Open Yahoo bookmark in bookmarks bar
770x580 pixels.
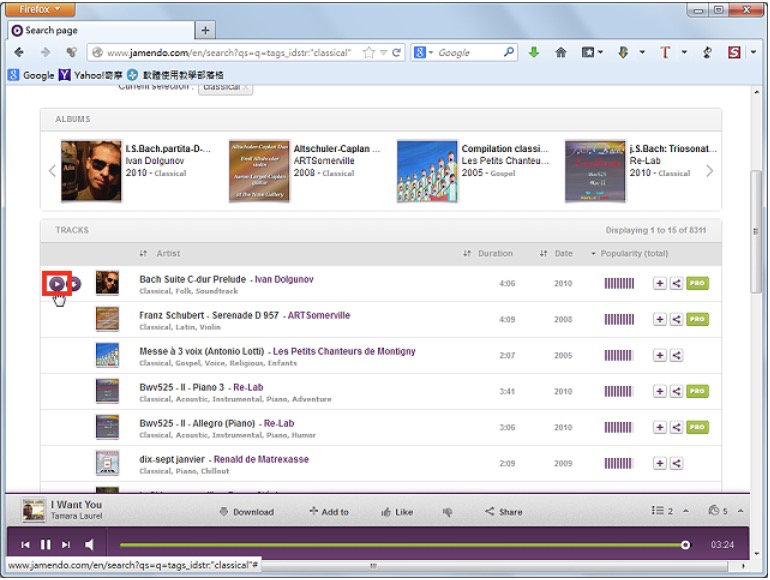coord(90,75)
